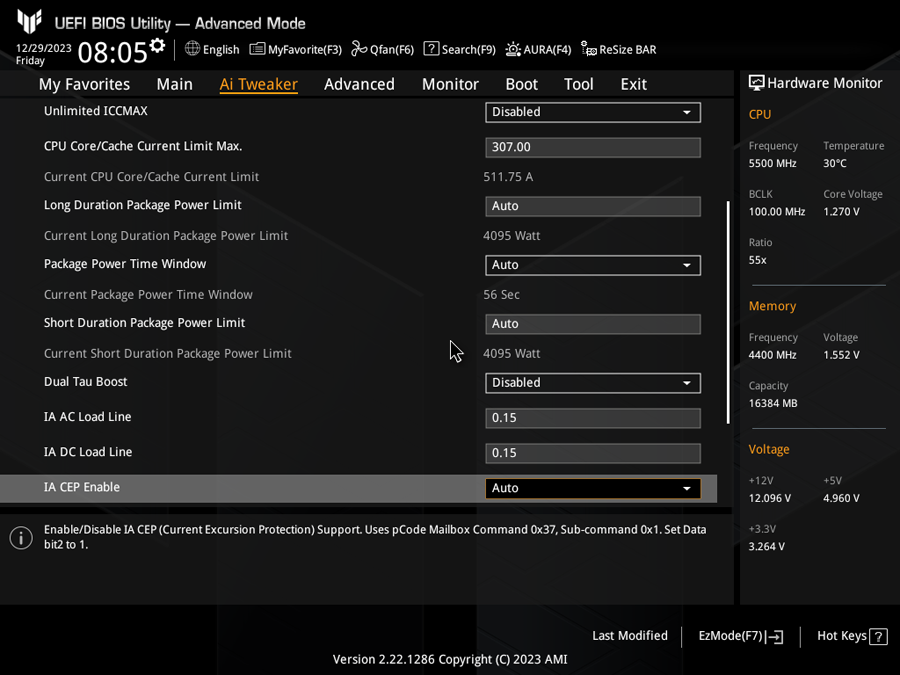Click the Qfan(F6) label
The width and height of the screenshot is (900, 675).
(392, 50)
